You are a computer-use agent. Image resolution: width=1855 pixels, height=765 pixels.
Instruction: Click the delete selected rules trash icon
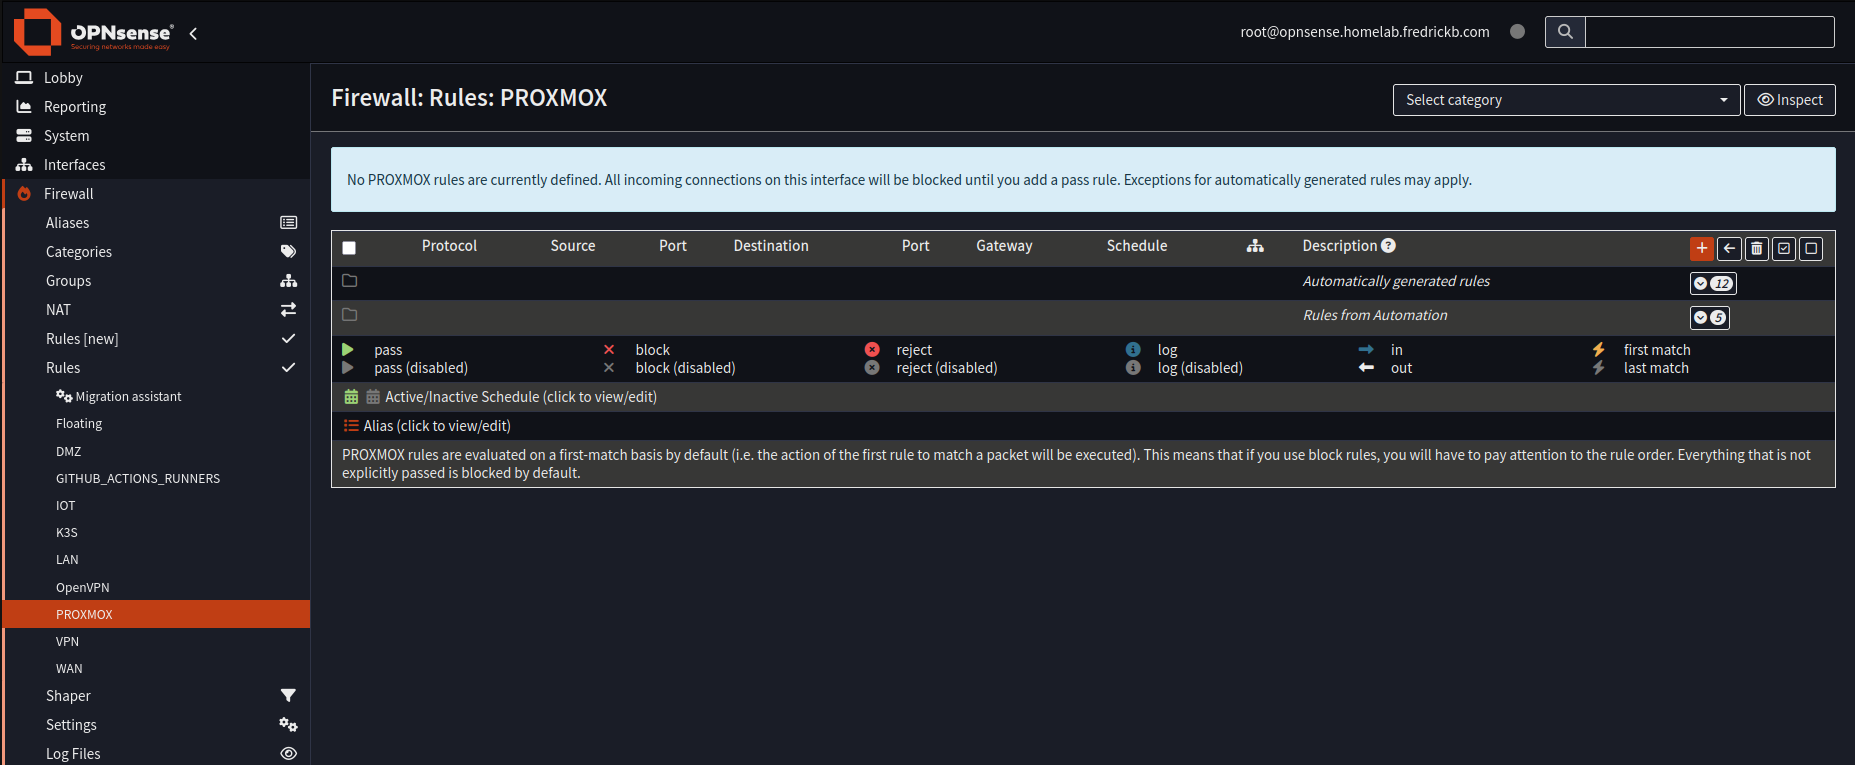(1756, 248)
